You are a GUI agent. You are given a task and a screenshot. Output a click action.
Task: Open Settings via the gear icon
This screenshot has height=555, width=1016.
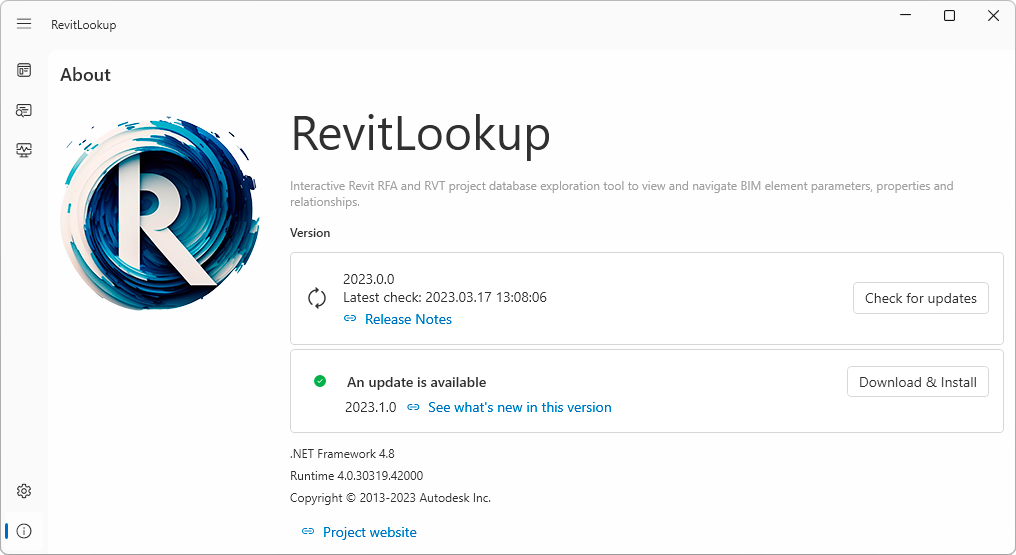pos(24,491)
